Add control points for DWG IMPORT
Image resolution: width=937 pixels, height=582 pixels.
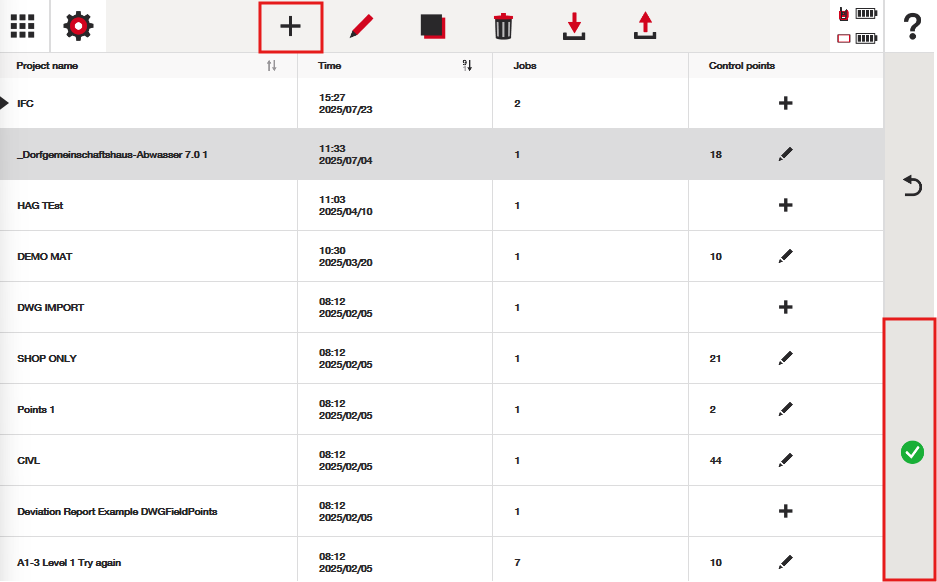coord(785,308)
